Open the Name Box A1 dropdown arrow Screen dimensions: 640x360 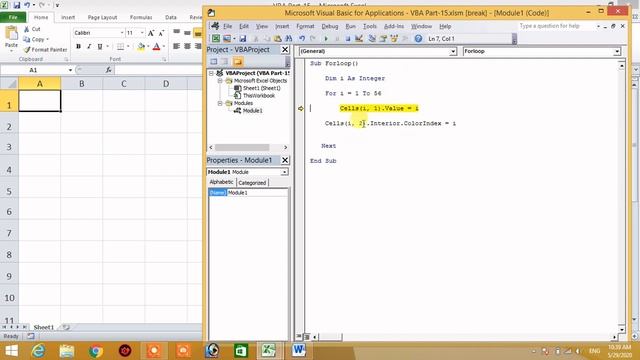70,70
